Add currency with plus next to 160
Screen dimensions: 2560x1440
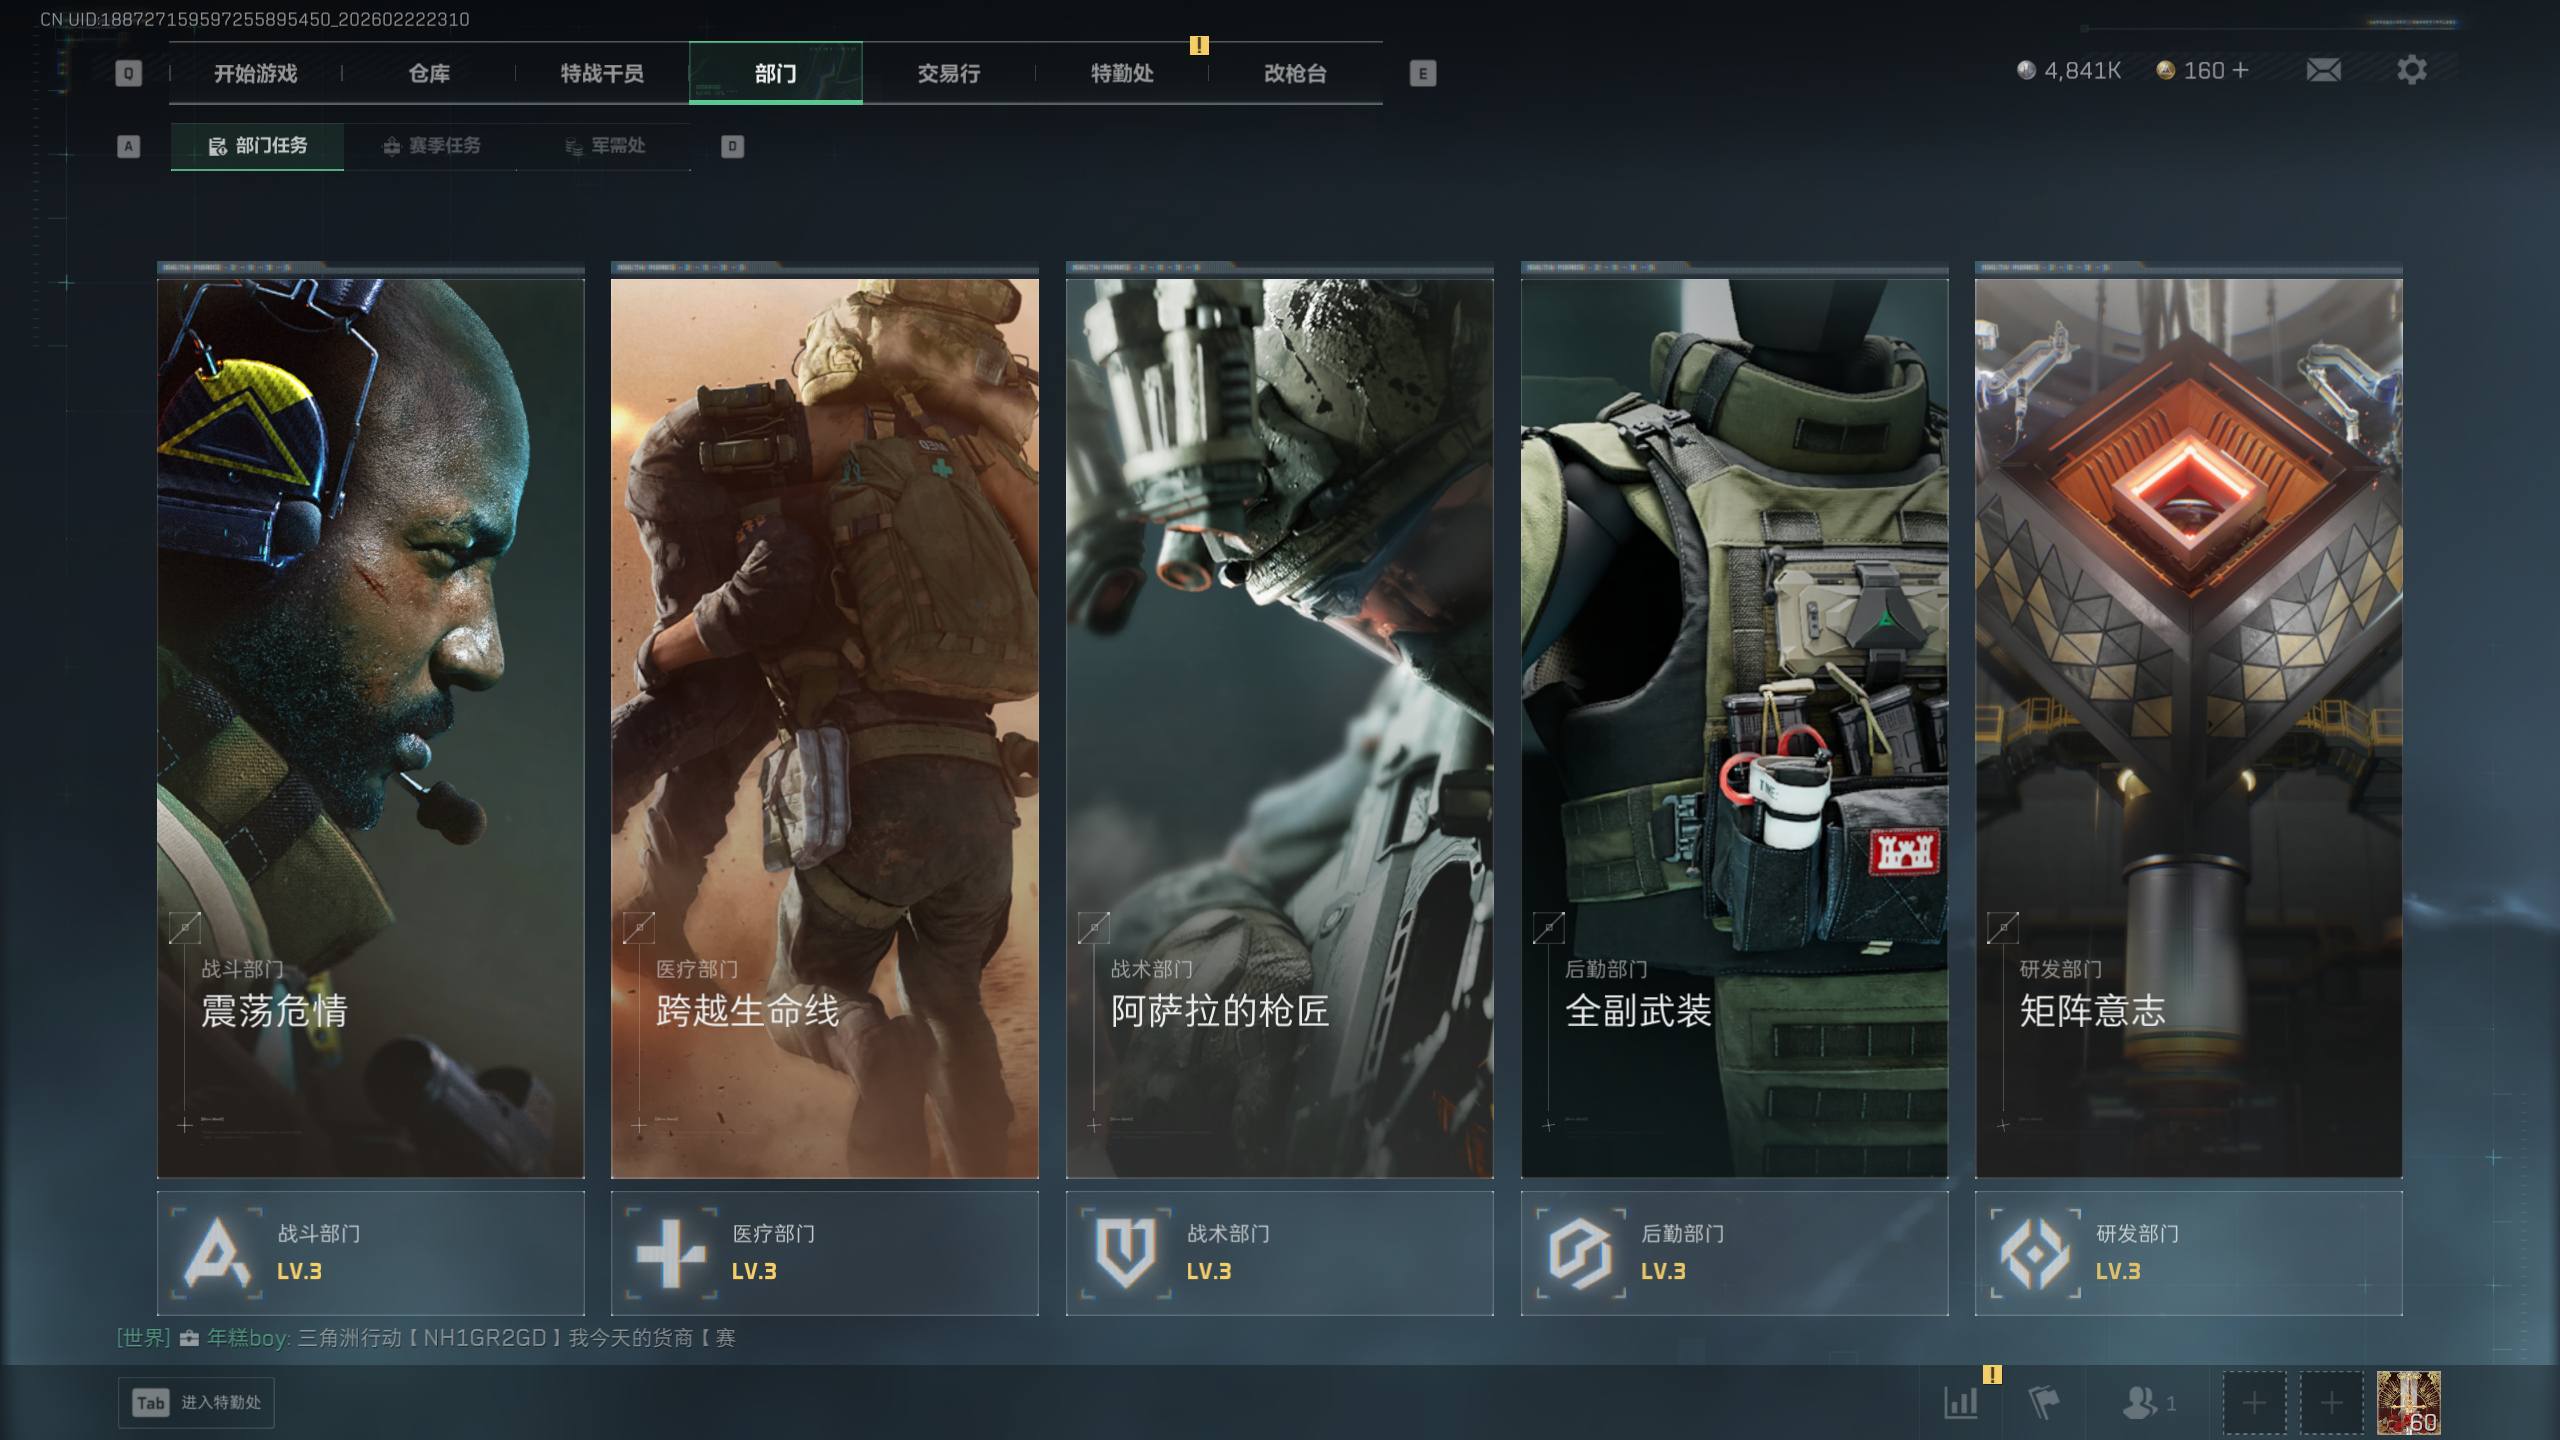pos(2240,70)
